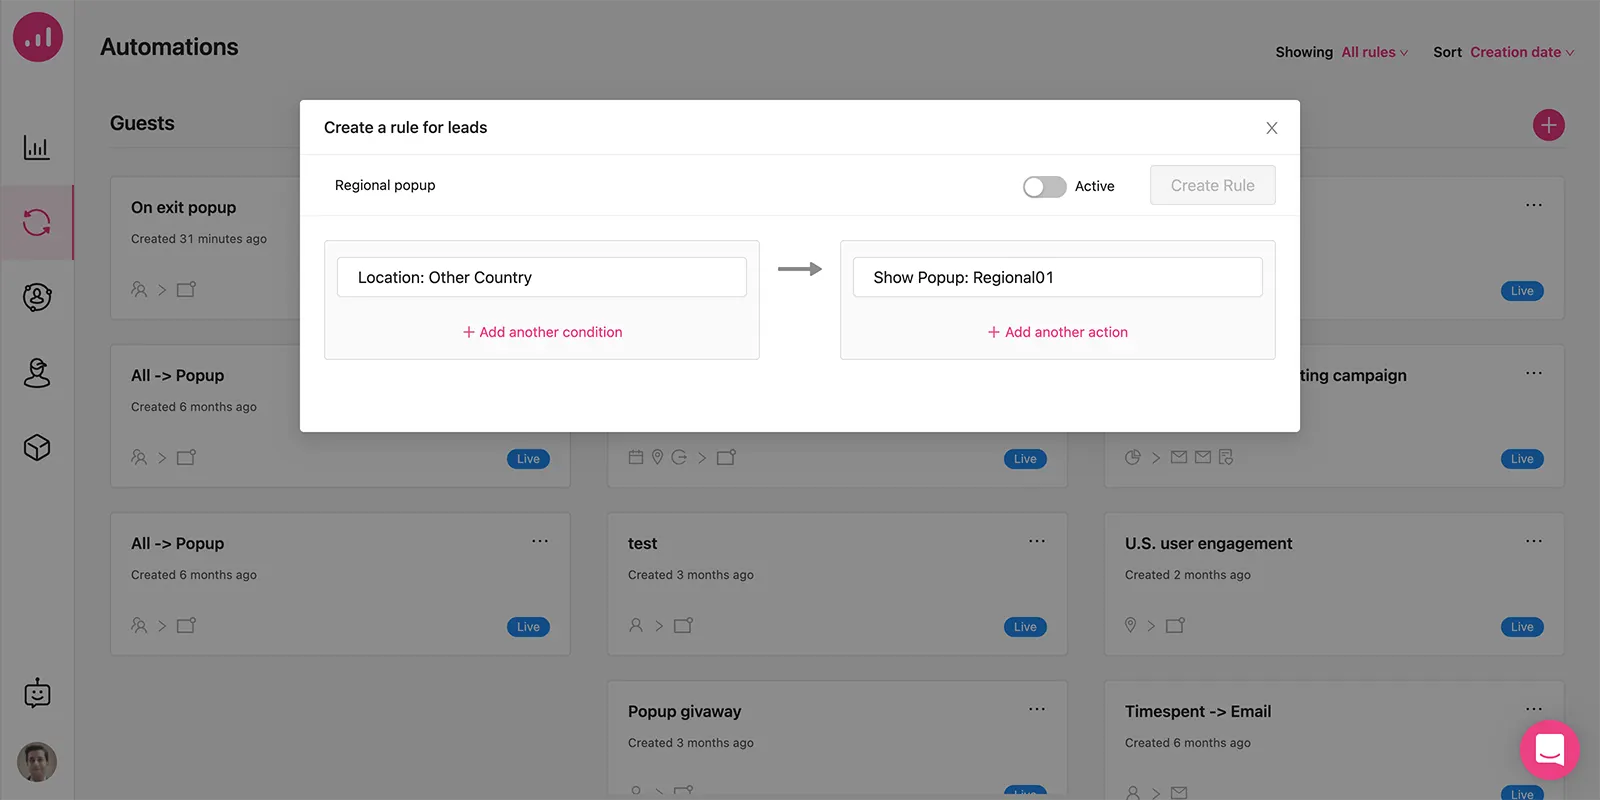Click Add another condition link
This screenshot has width=1600, height=800.
pyautogui.click(x=542, y=332)
